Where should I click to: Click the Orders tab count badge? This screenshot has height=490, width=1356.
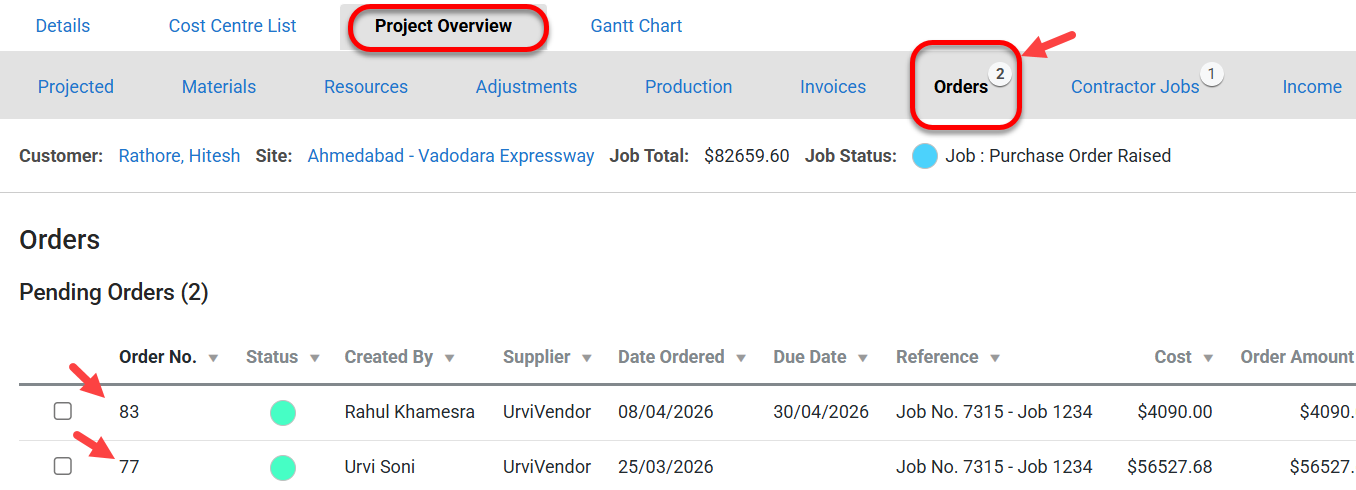pos(1000,74)
